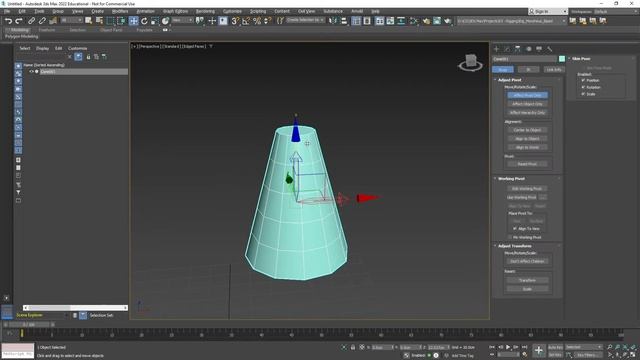Open the Reference Coordinate System dropdown
This screenshot has height=360, width=640.
click(x=182, y=20)
